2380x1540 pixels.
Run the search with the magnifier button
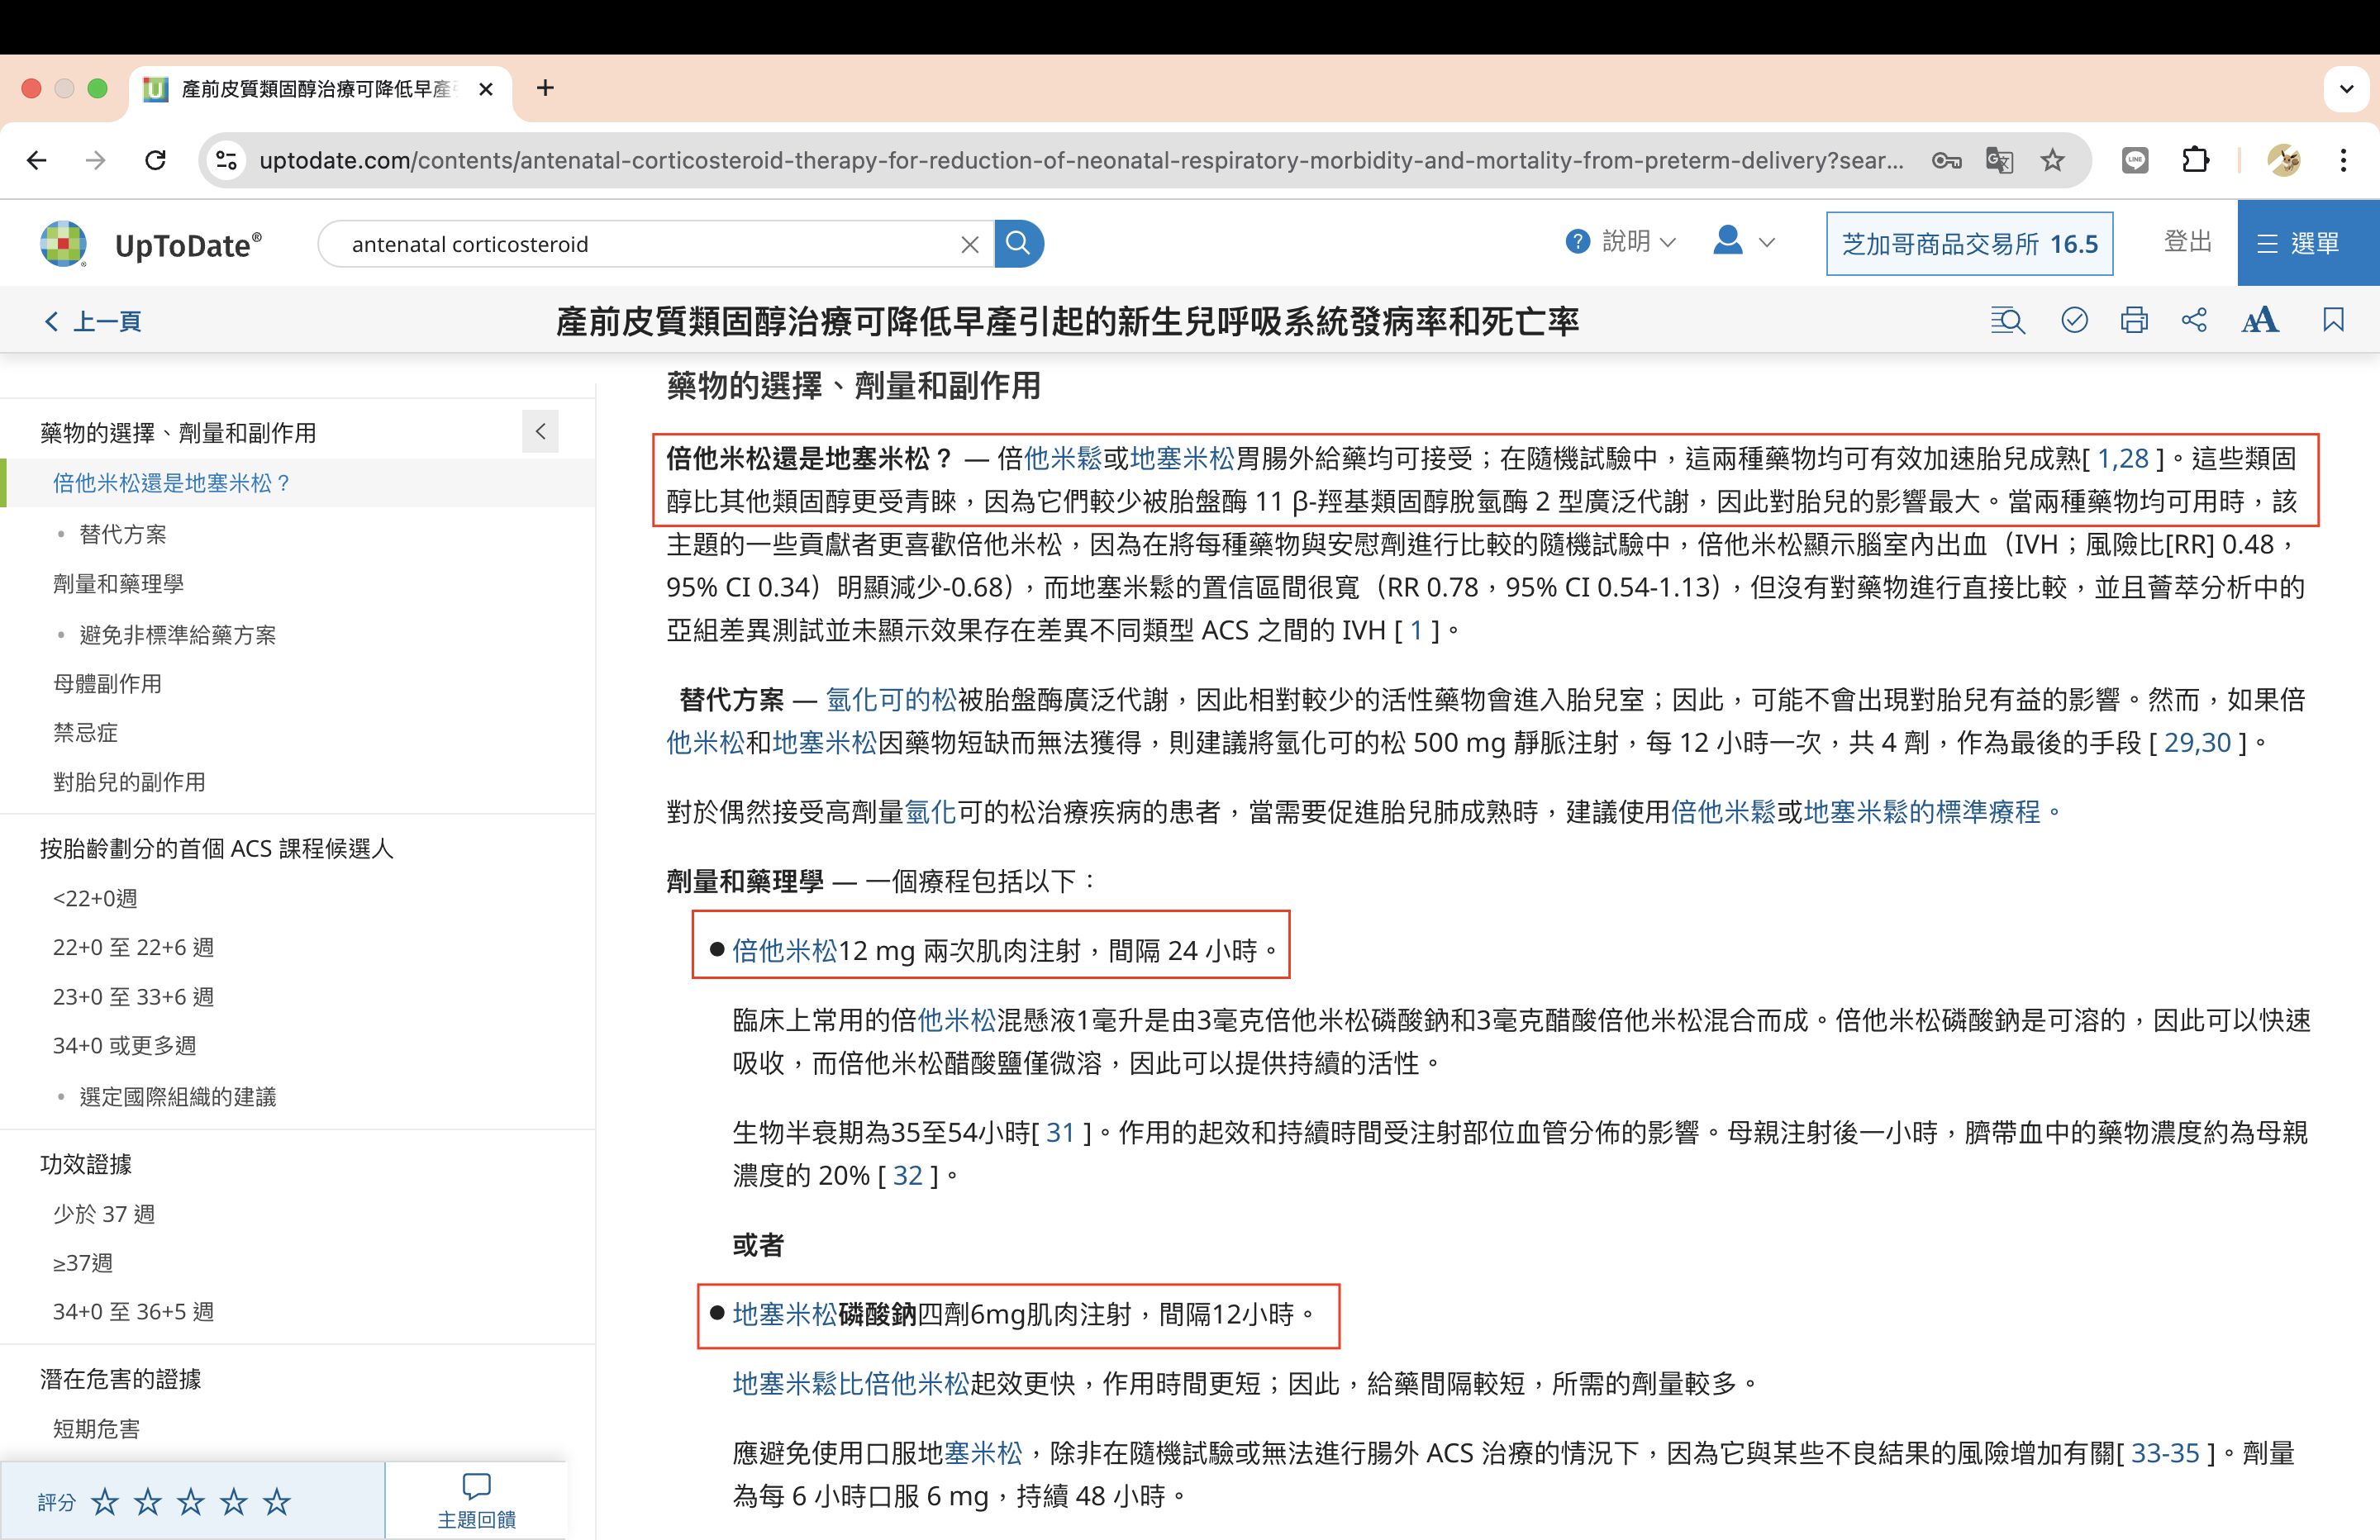click(1018, 243)
